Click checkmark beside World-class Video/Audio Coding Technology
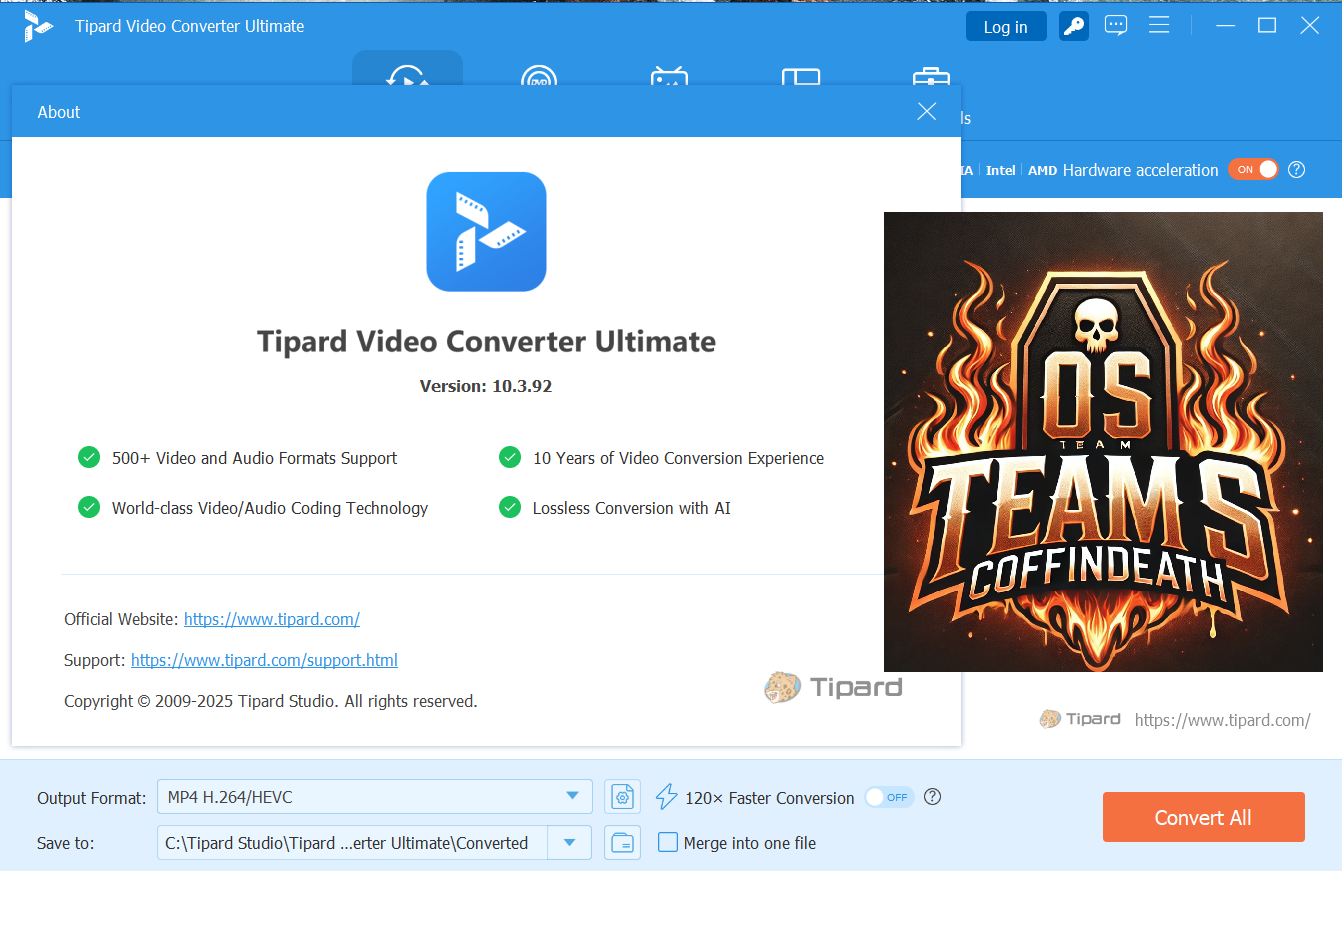Screen dimensions: 1342x937 89,508
